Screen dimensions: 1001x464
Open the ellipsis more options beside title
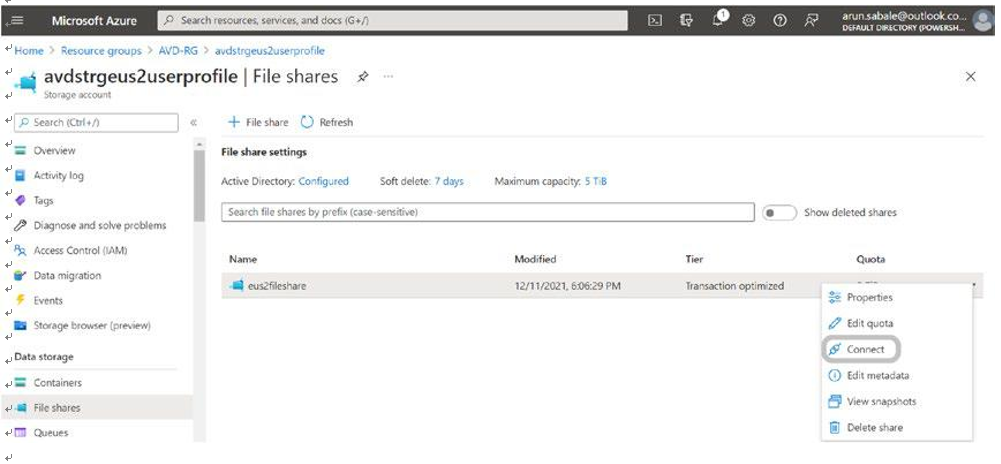tap(388, 77)
